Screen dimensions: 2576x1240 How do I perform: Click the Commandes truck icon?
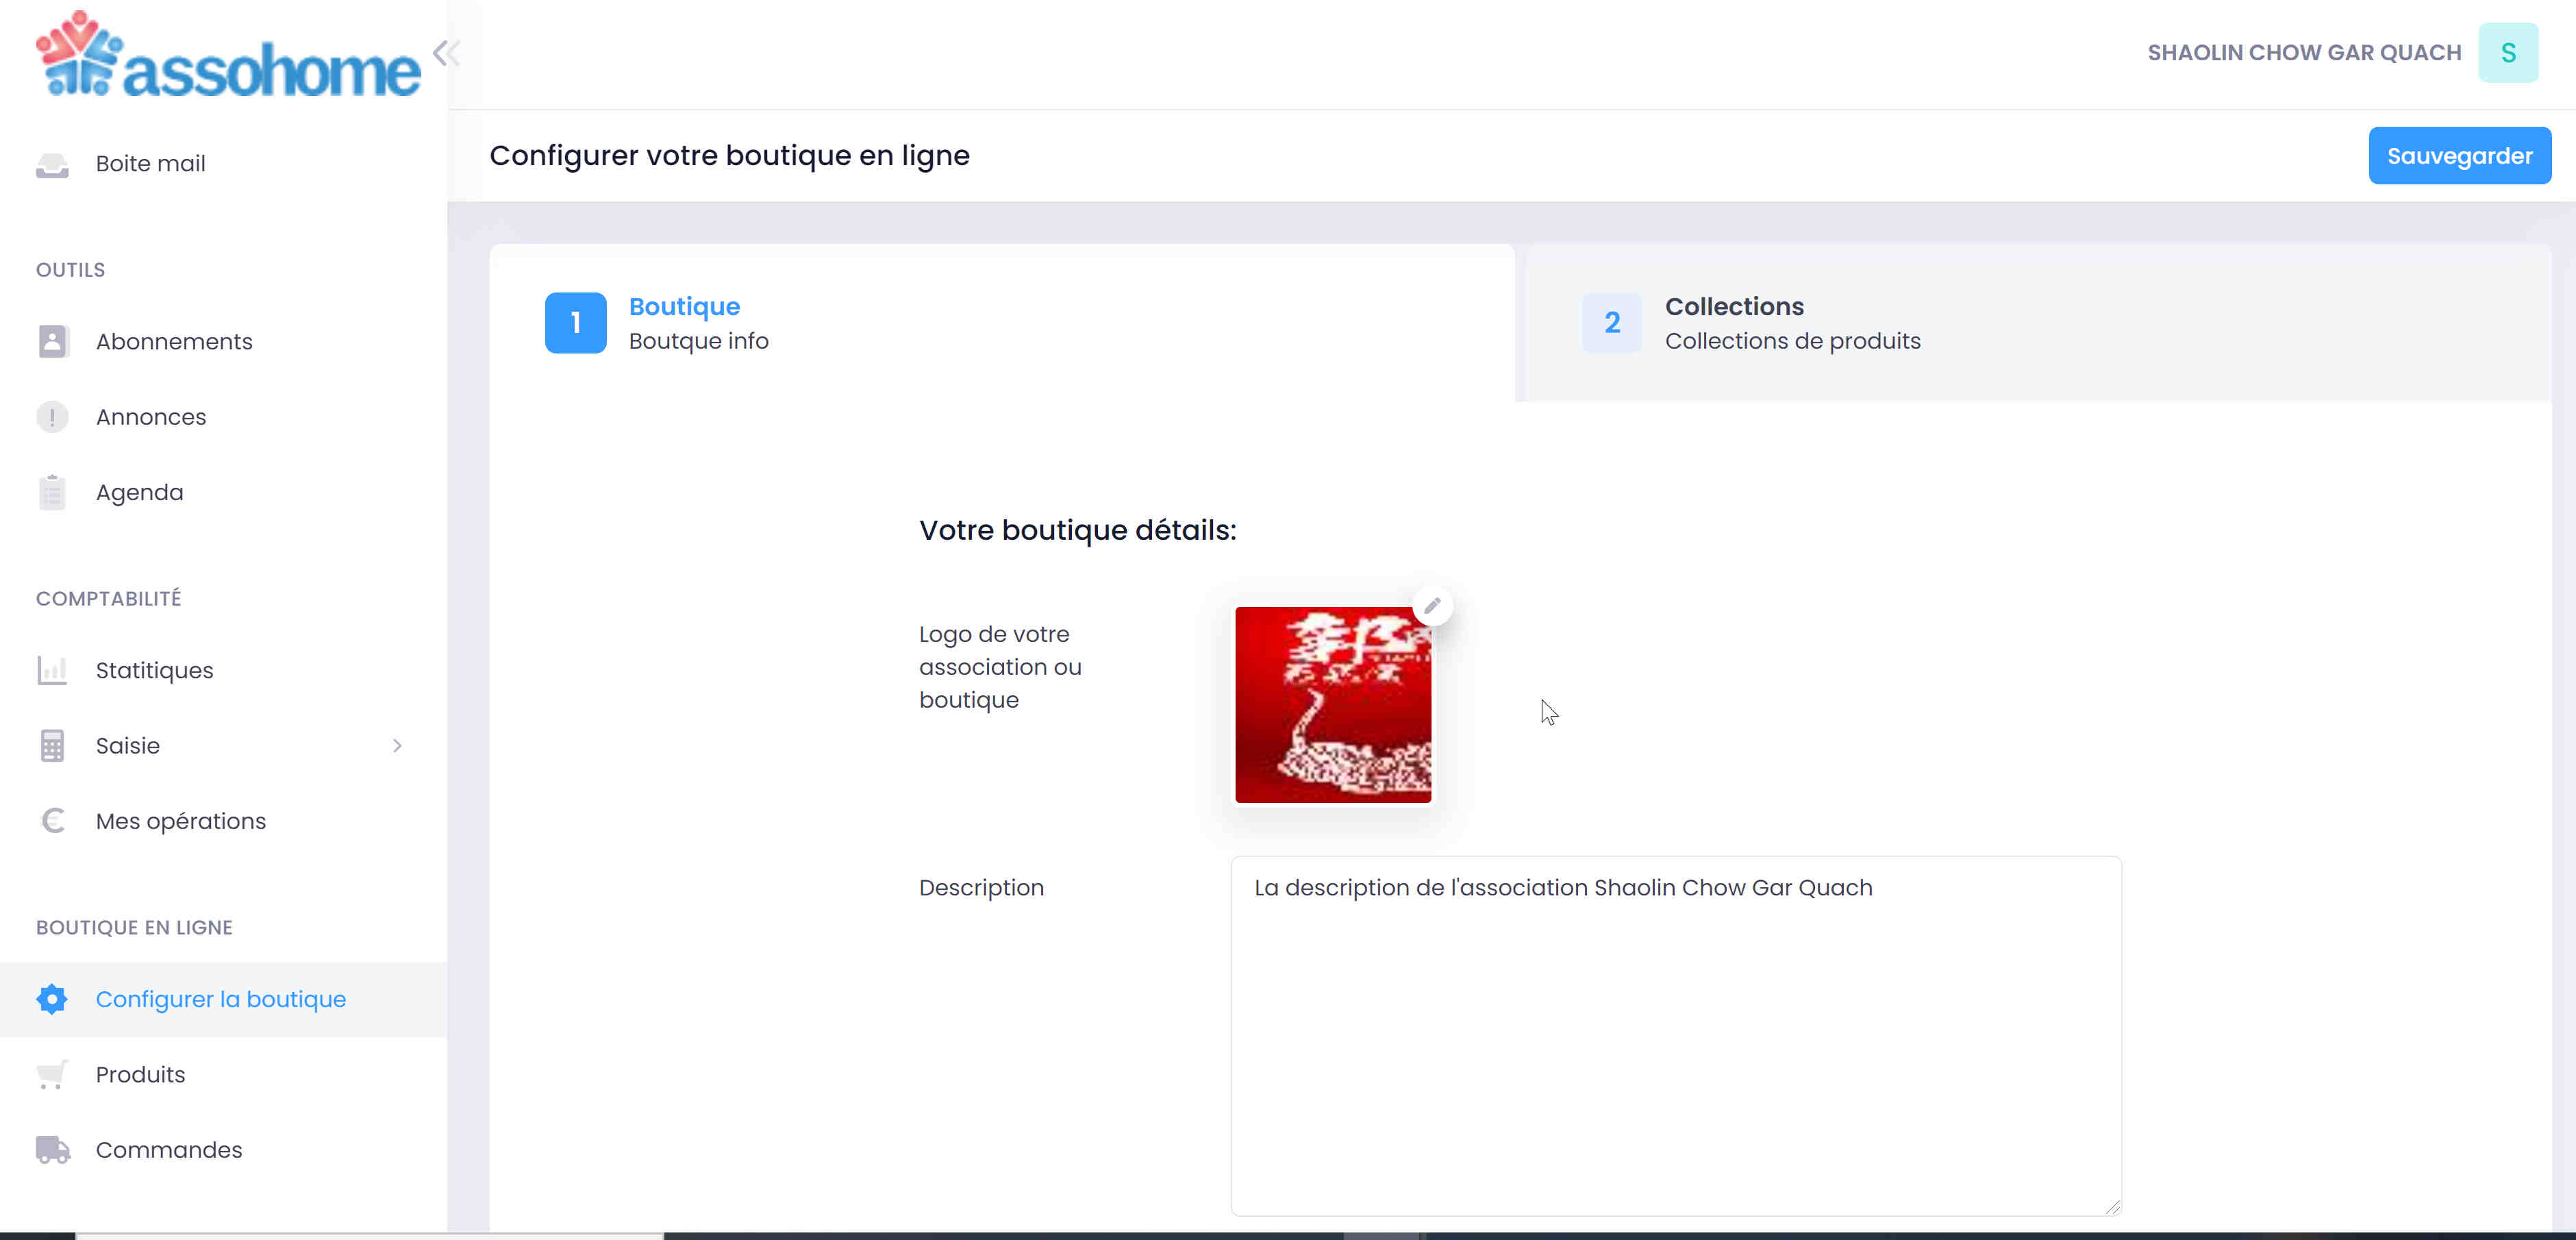[x=52, y=1150]
